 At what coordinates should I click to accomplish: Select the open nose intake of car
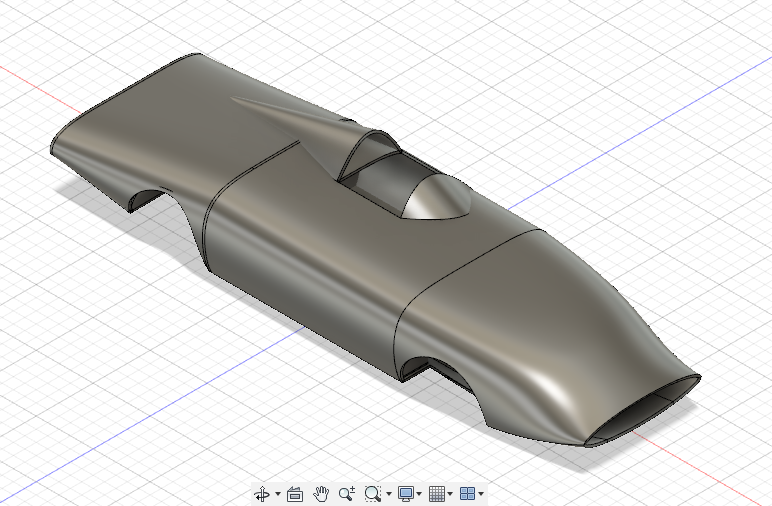[643, 412]
